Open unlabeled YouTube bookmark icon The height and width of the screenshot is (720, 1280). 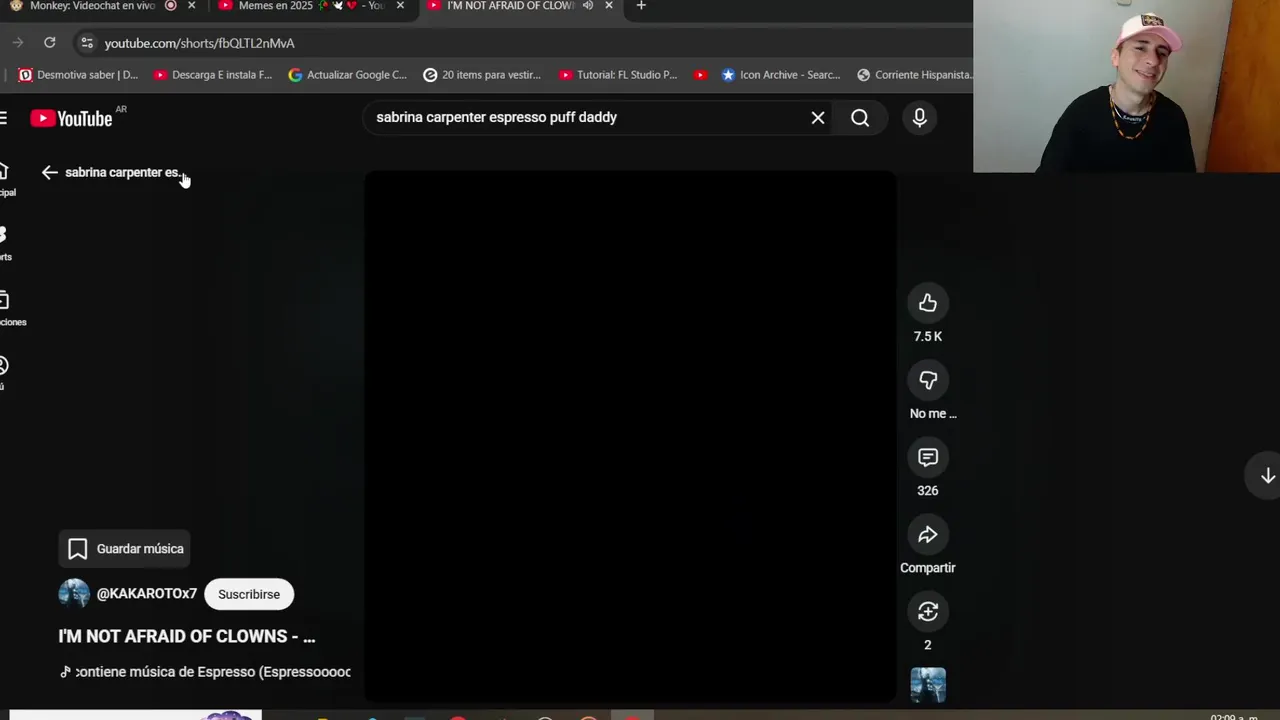pos(700,75)
